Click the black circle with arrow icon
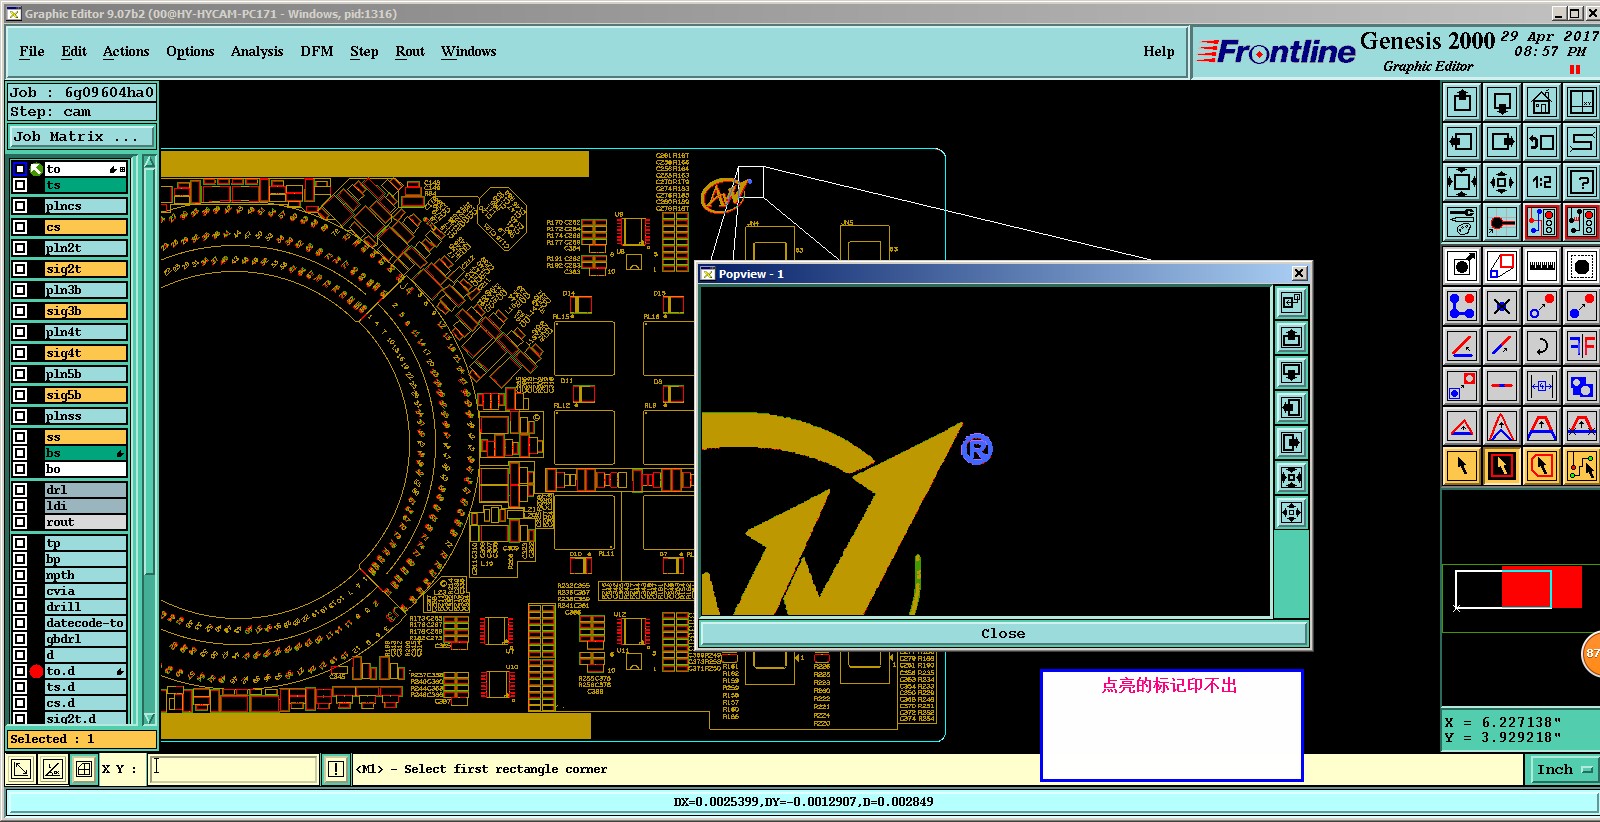Screen dimensions: 1600x822 point(1462,266)
